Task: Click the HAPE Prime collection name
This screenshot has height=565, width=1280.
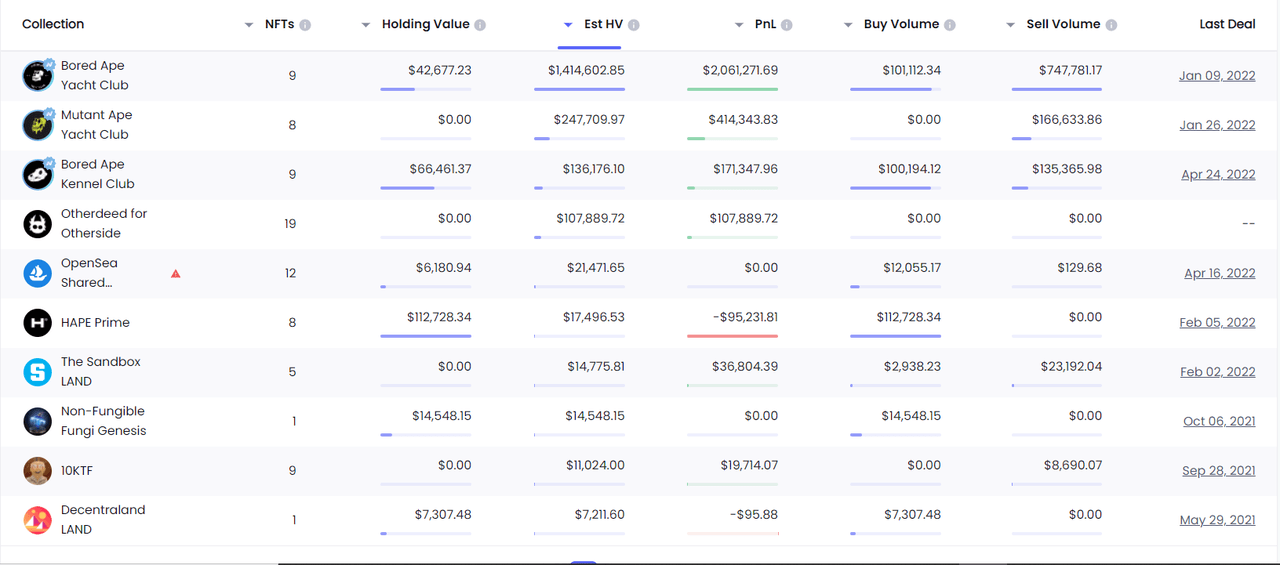Action: tap(95, 322)
